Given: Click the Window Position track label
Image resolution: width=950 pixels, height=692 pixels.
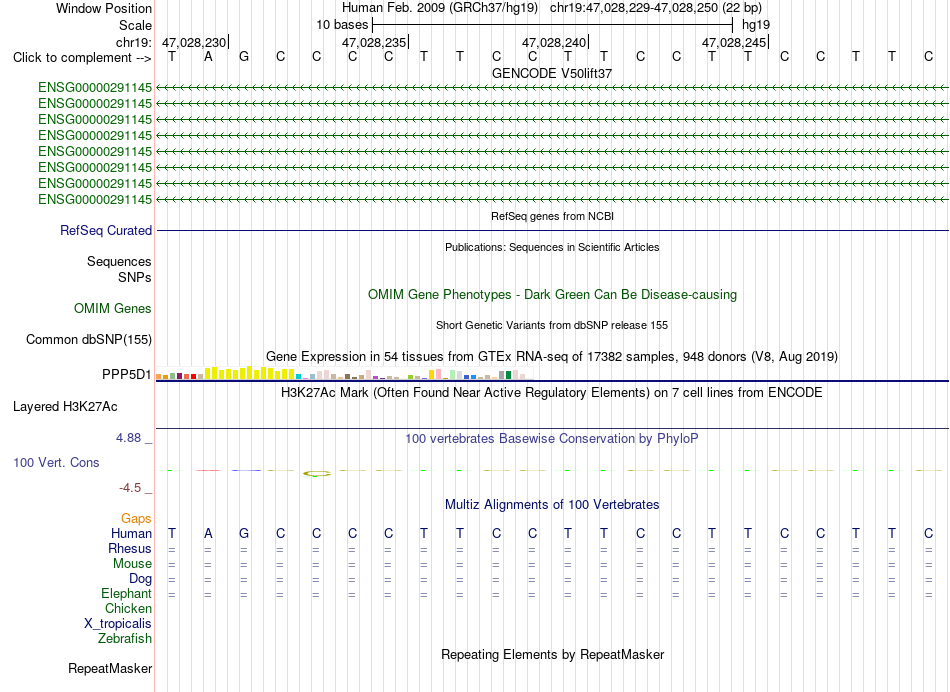Looking at the screenshot, I should 104,8.
